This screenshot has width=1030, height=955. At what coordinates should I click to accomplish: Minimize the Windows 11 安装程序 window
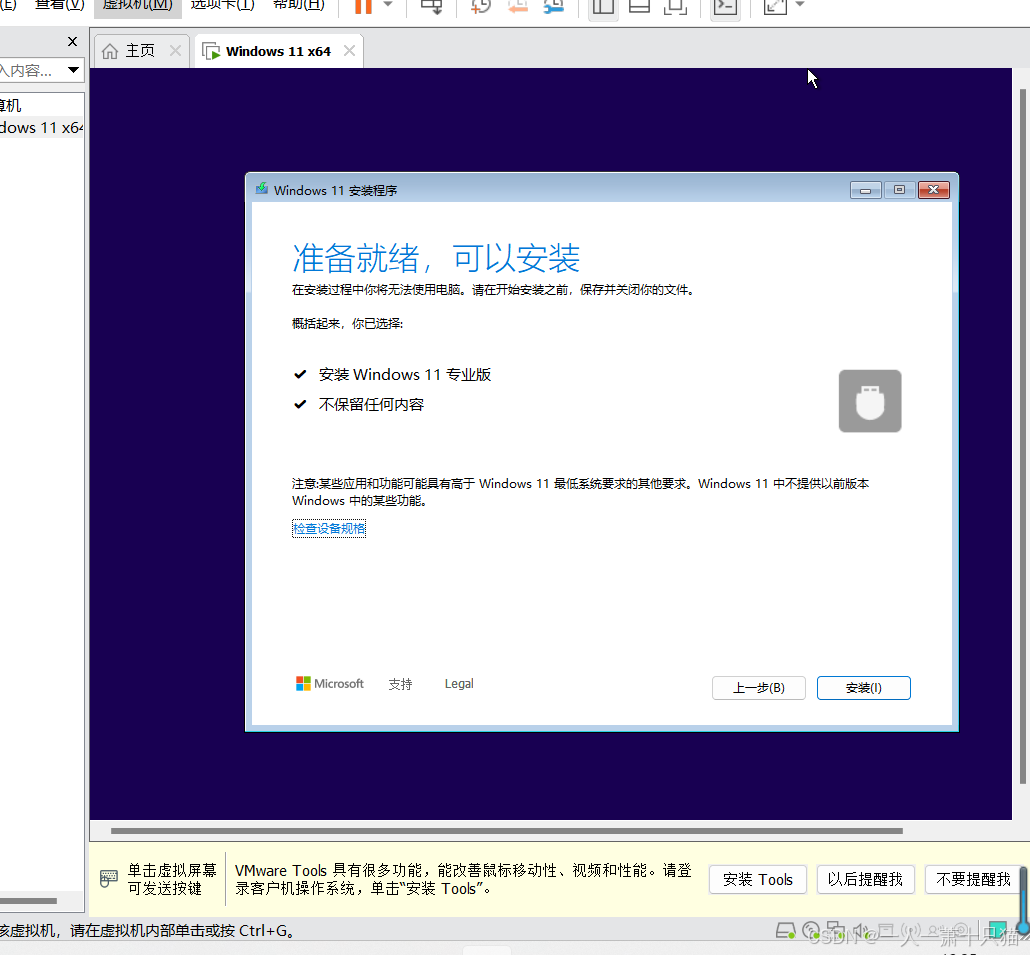865,190
